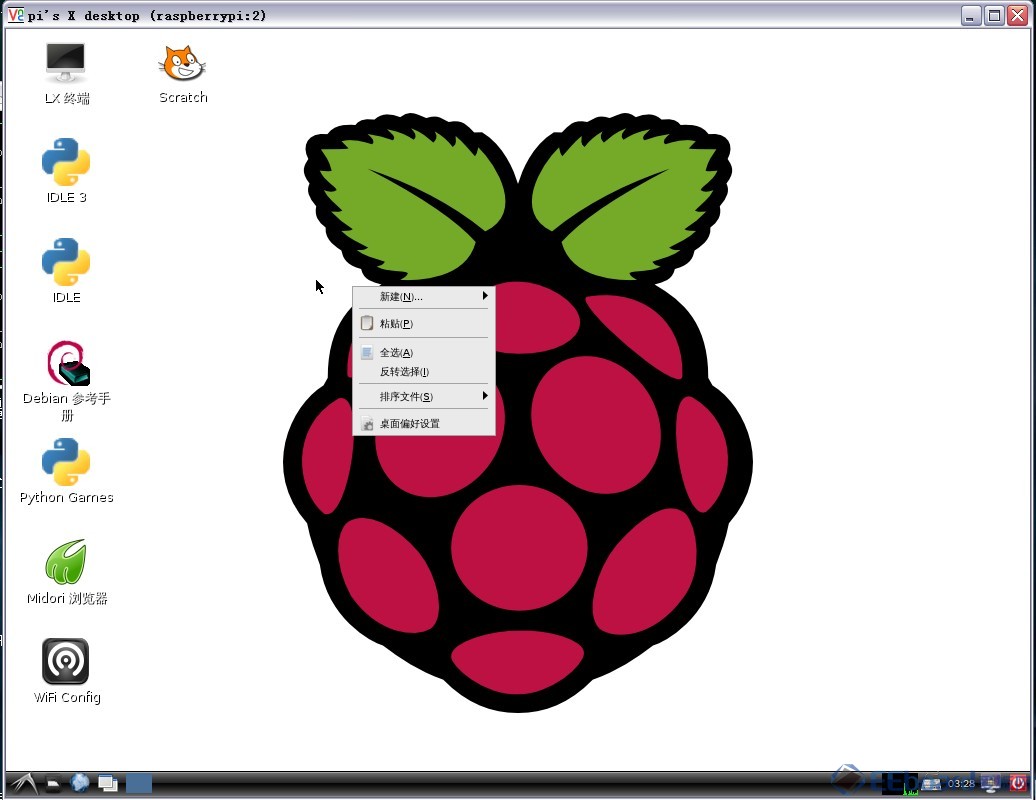1036x800 pixels.
Task: Open the taskbar web browser icon
Action: 80,783
